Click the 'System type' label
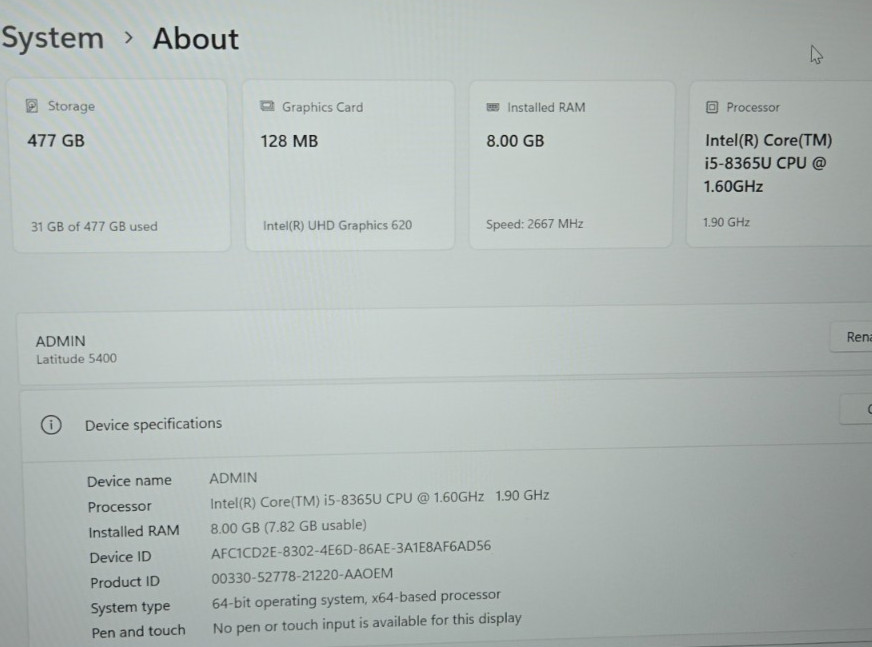872x647 pixels. [130, 607]
